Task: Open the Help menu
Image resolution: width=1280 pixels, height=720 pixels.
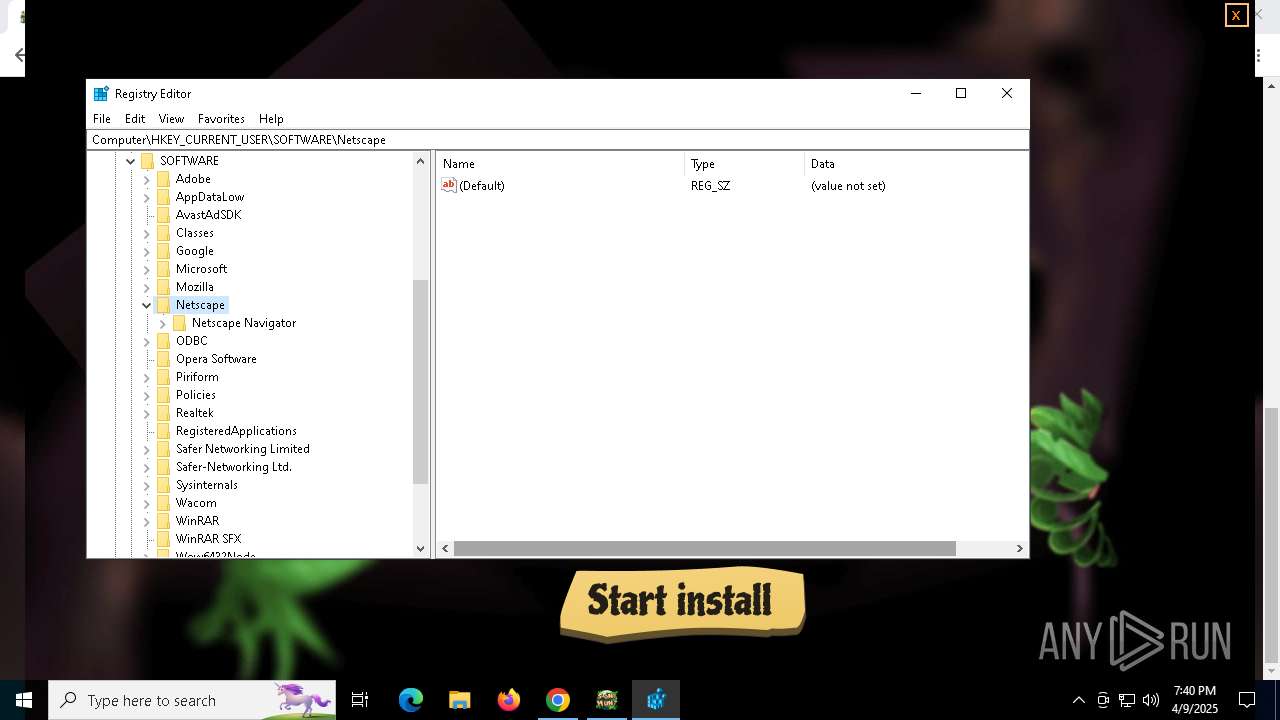Action: click(x=271, y=118)
